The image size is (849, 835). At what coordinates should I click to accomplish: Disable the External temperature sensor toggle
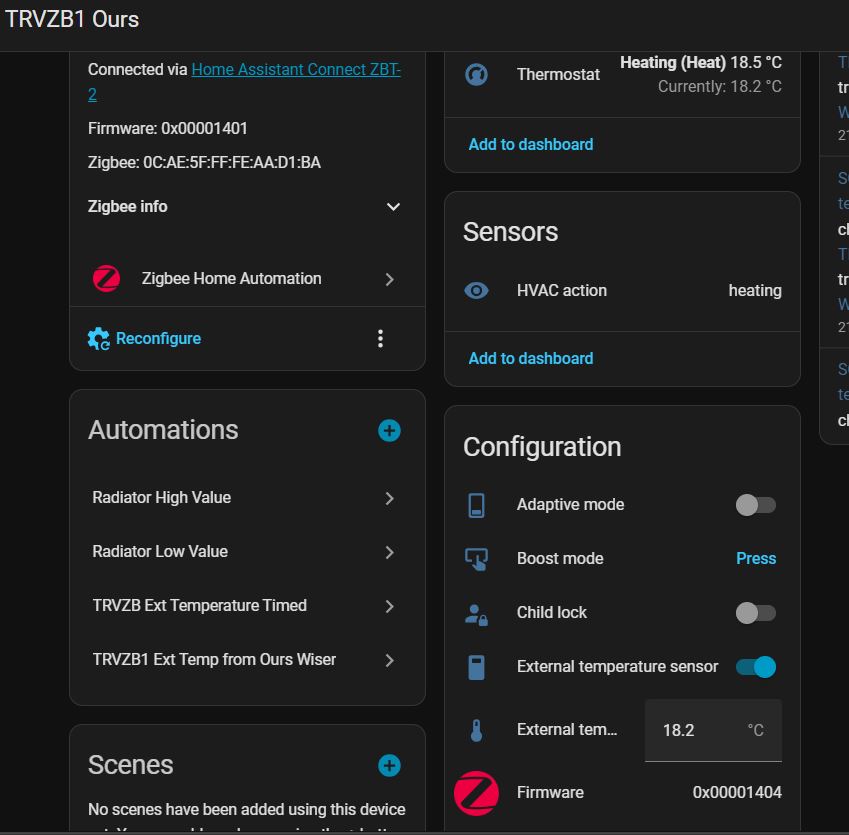pos(755,667)
